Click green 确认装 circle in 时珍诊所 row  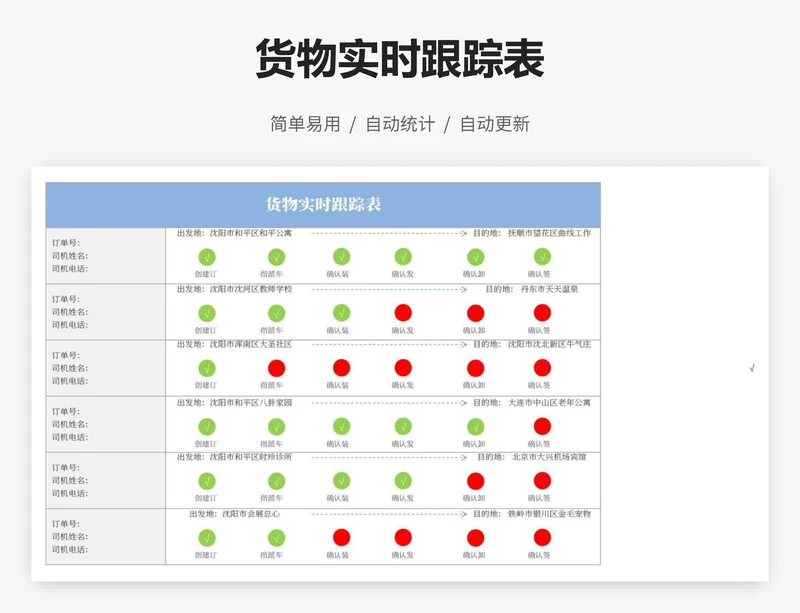click(341, 481)
